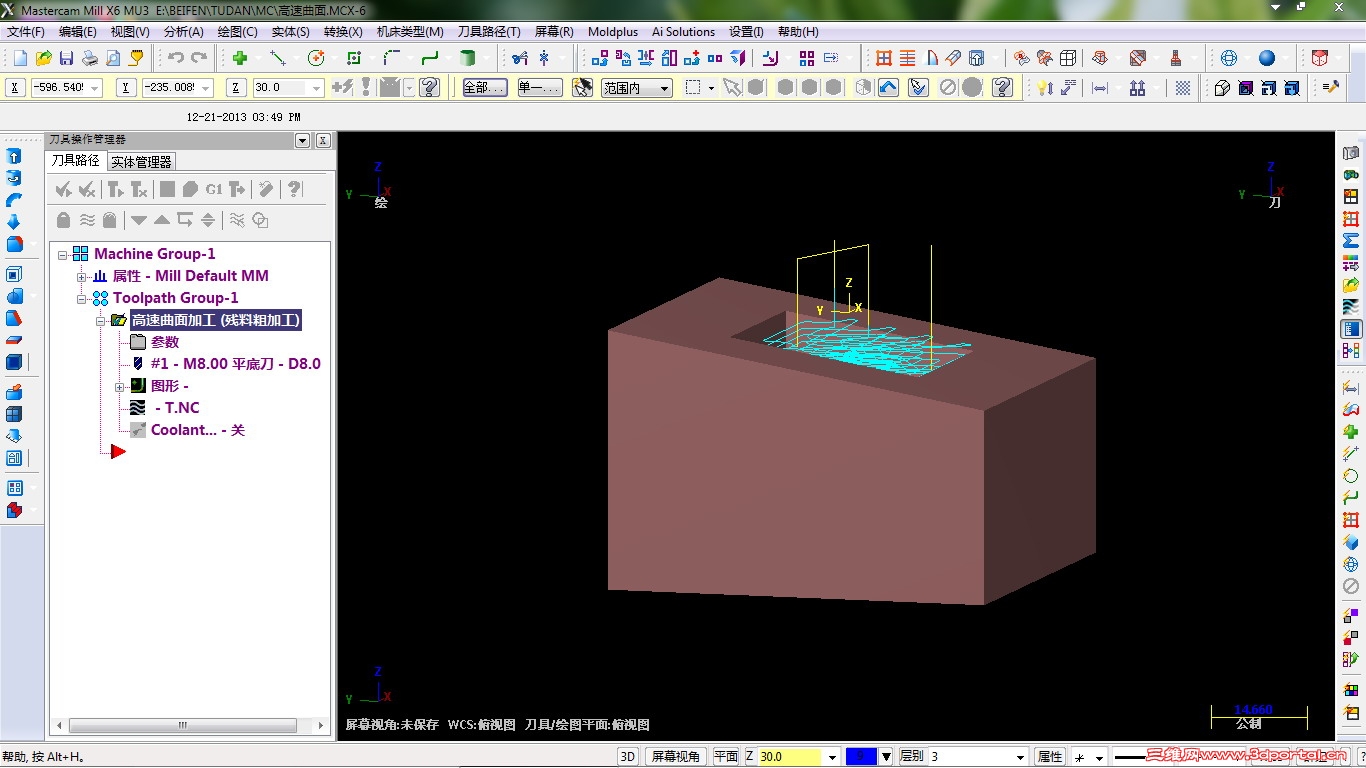The image size is (1366, 768).
Task: Collapse the Machine Group-1 tree node
Action: point(63,254)
